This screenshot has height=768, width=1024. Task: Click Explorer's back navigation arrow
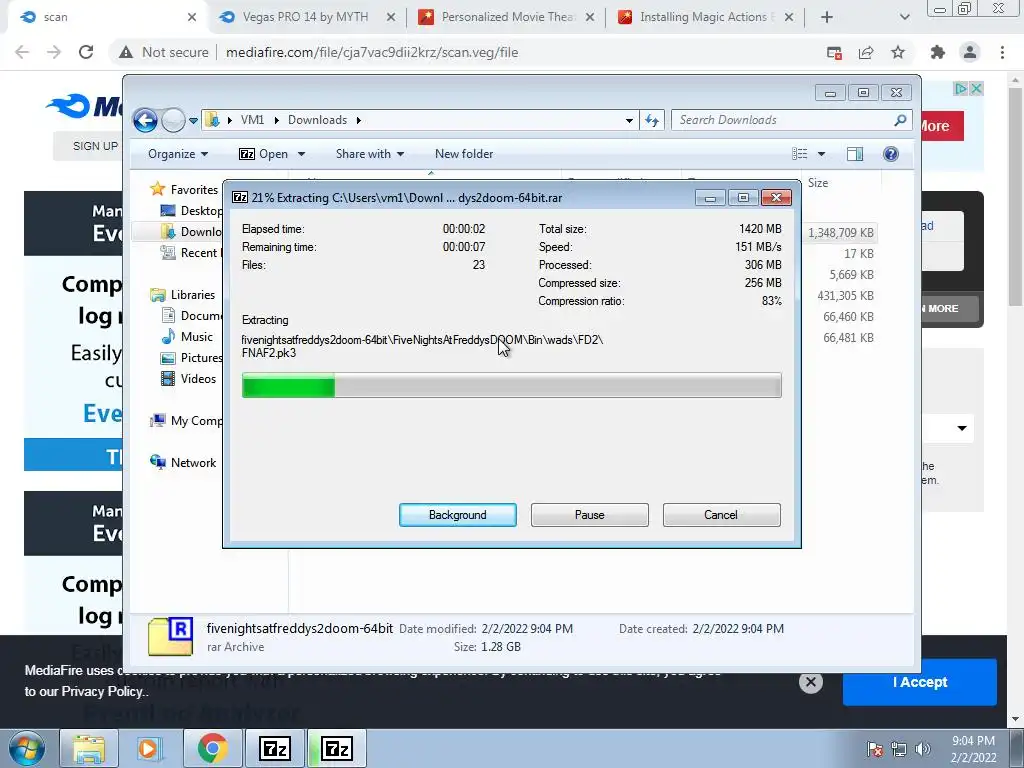[145, 120]
